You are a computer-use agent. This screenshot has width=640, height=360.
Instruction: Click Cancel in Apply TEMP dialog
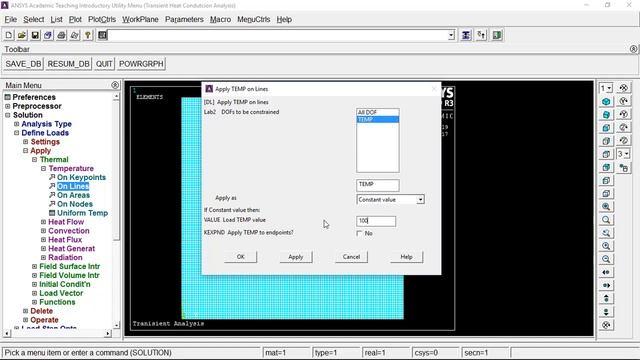pos(351,257)
